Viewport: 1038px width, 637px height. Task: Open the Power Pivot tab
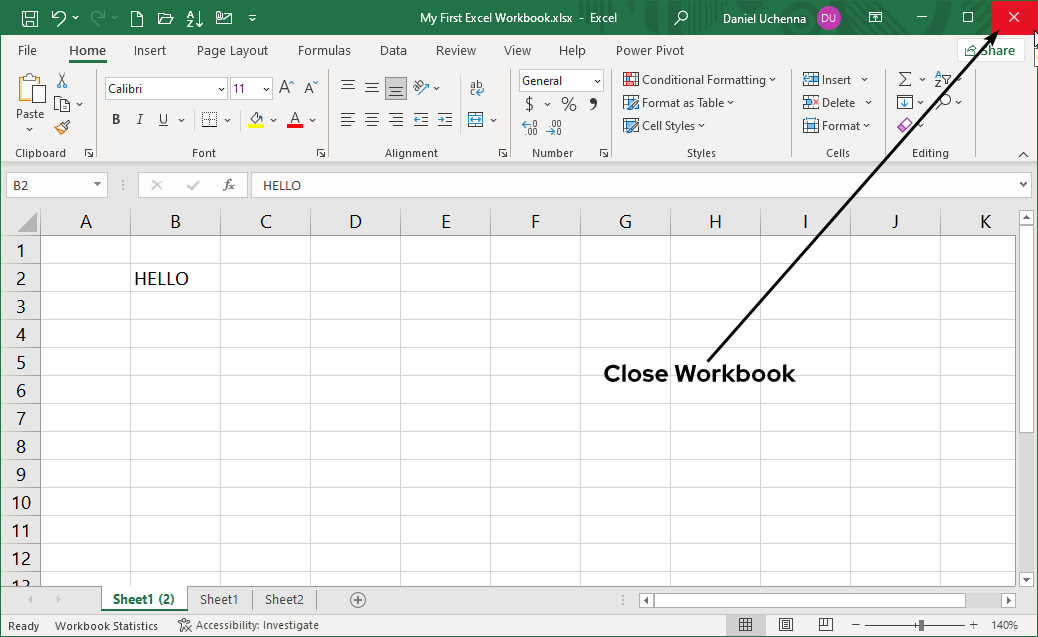(x=649, y=50)
